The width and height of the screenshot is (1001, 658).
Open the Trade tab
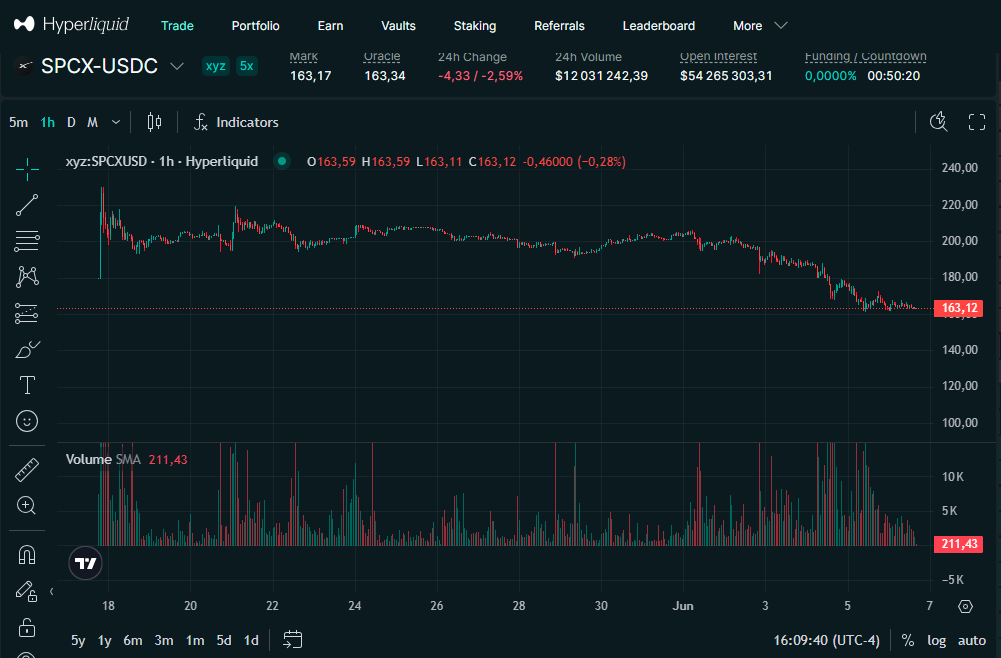(177, 26)
